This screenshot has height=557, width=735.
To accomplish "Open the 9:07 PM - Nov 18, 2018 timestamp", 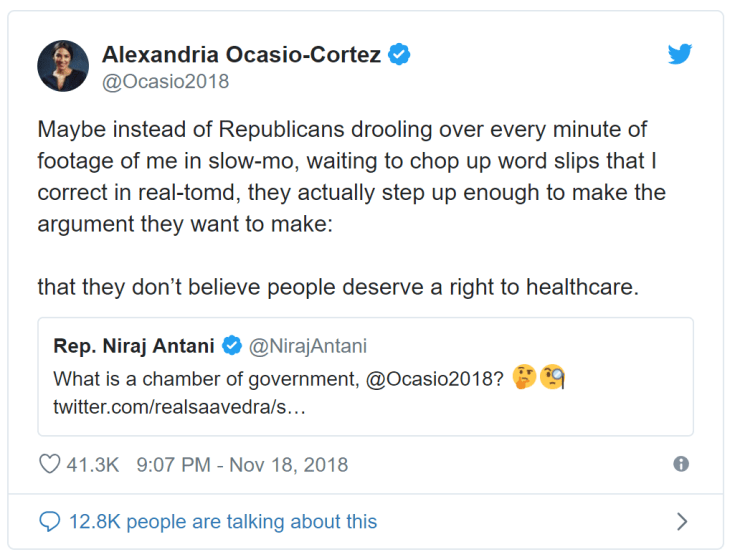I will 242,464.
